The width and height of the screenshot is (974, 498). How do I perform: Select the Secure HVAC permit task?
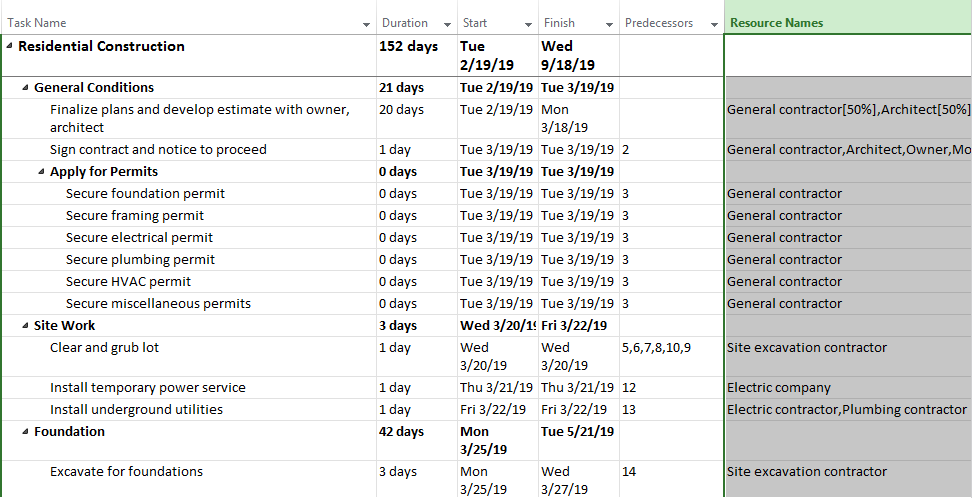(x=128, y=282)
